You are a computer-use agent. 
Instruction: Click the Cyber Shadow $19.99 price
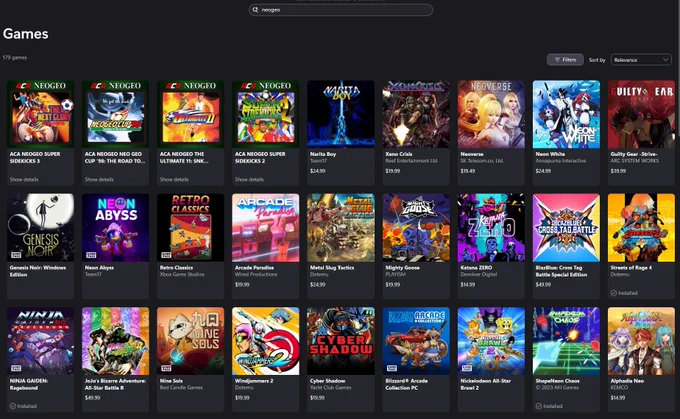[317, 398]
